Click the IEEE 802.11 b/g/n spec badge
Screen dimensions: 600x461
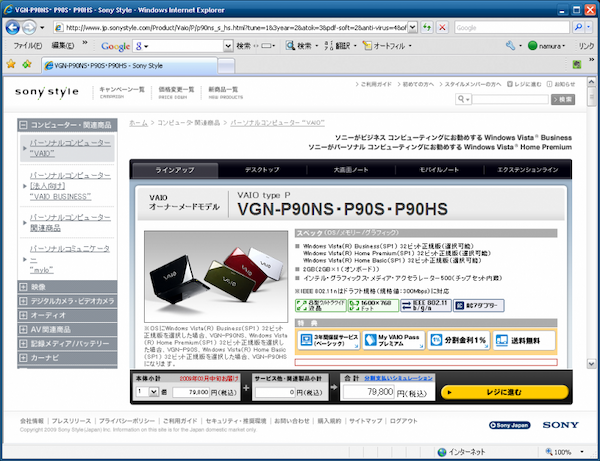(x=426, y=305)
